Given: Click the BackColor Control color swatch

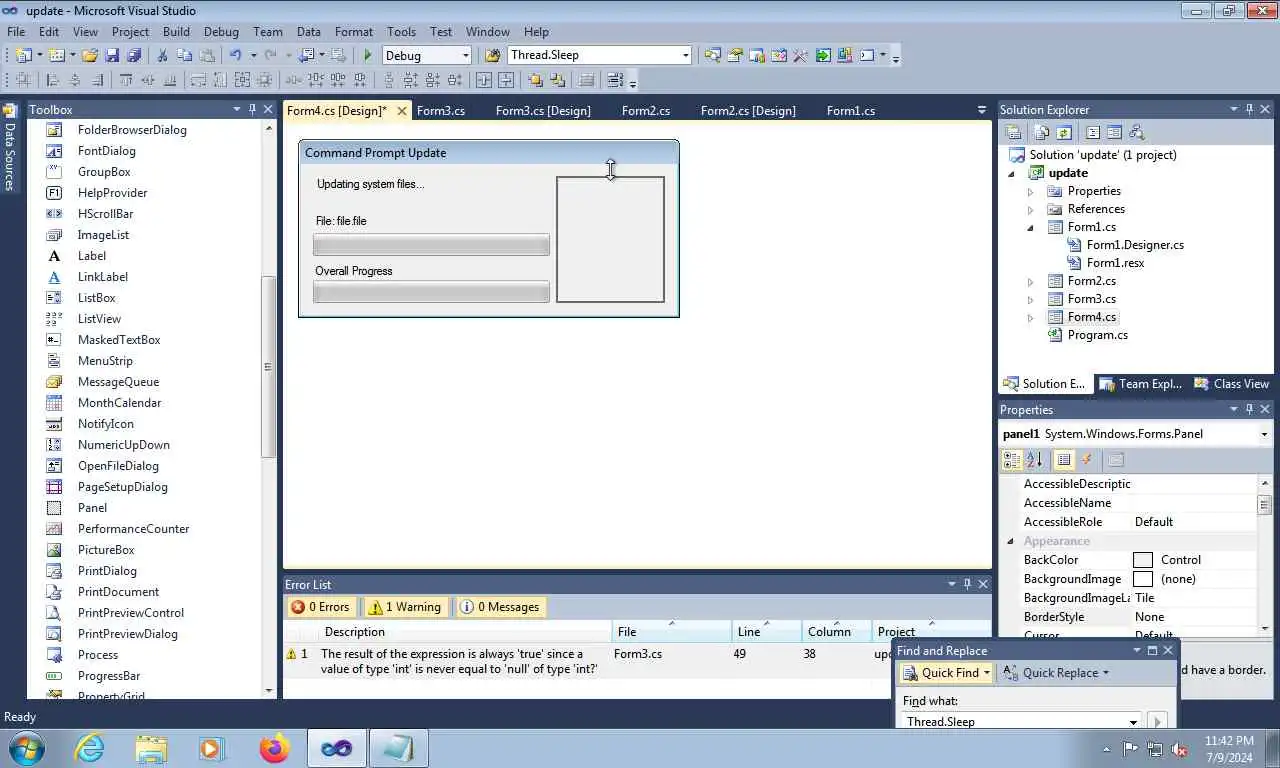Looking at the screenshot, I should [1142, 560].
